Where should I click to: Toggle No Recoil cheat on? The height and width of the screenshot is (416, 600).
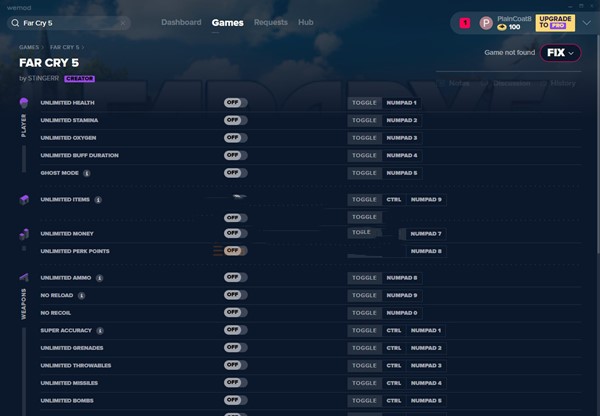[x=235, y=313]
